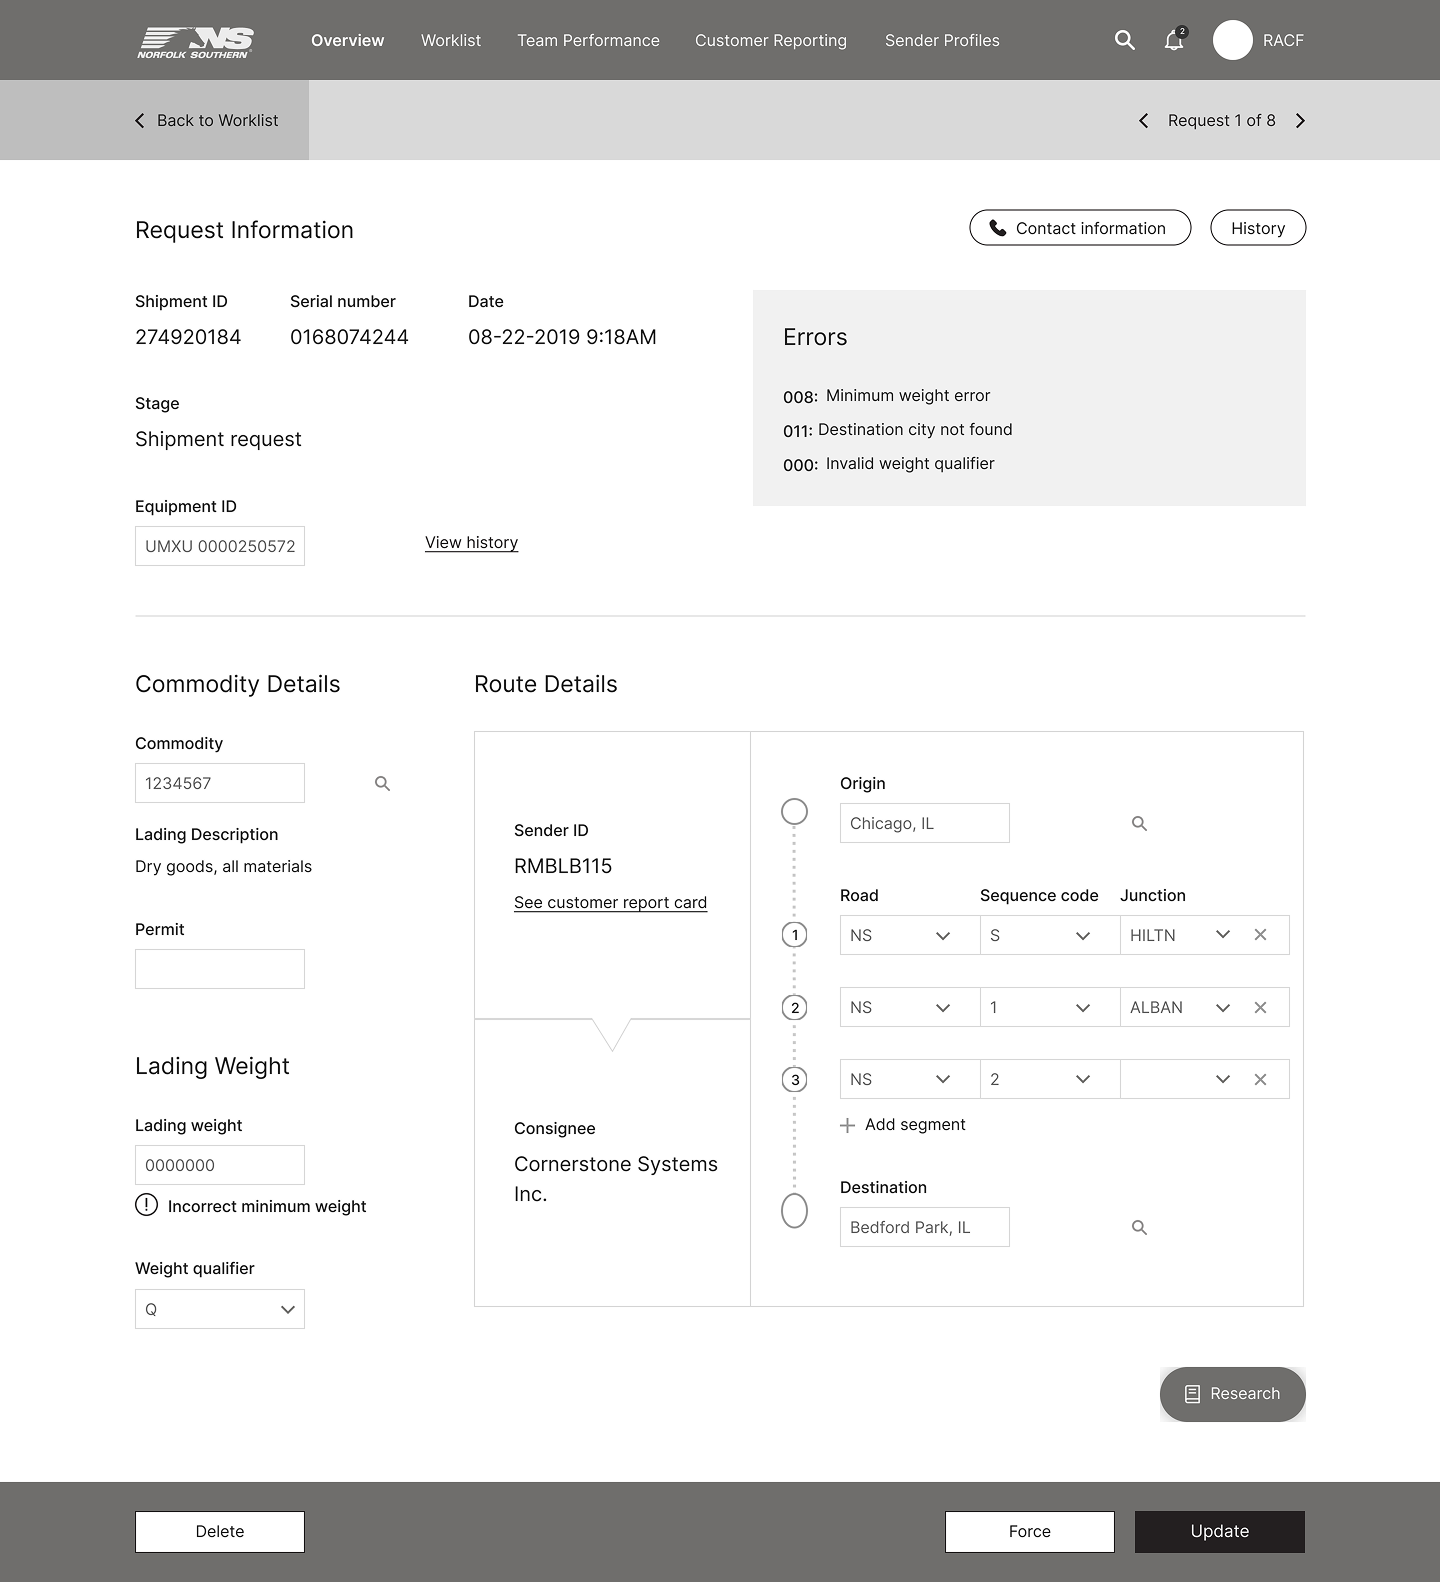
Task: Click the Norfolk Southern logo
Action: (196, 42)
